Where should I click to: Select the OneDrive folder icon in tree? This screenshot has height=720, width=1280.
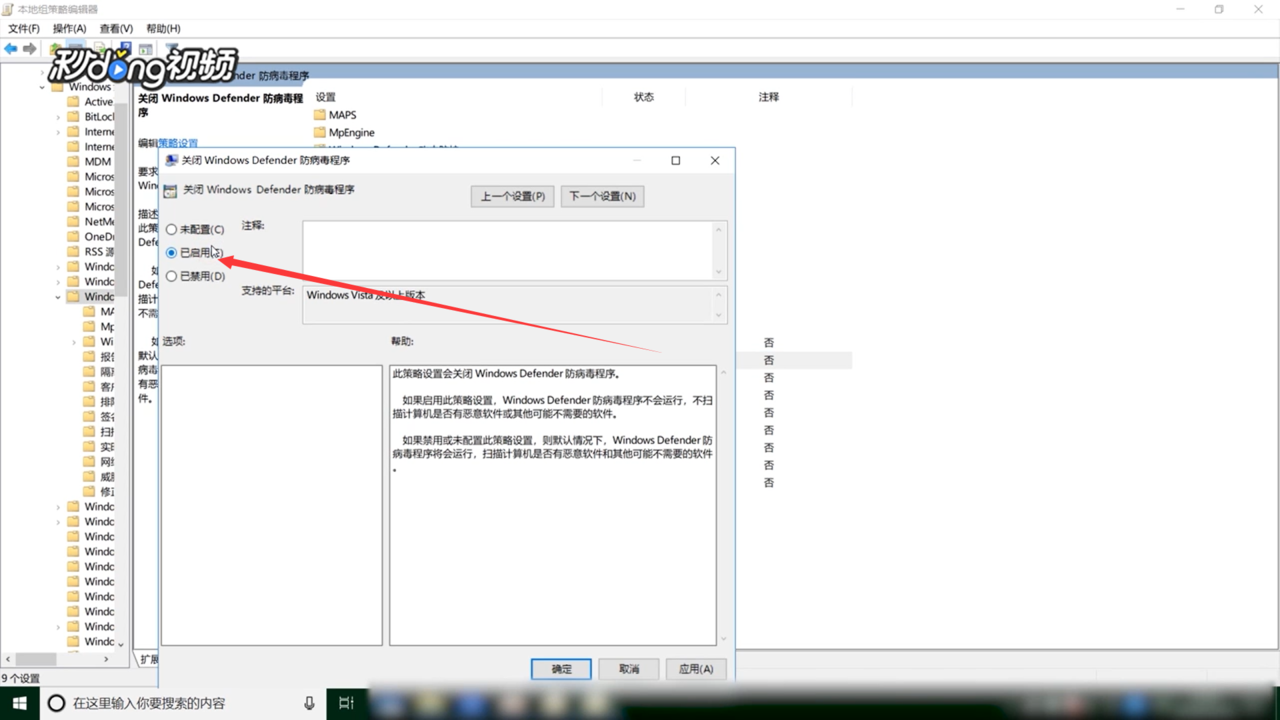[73, 237]
